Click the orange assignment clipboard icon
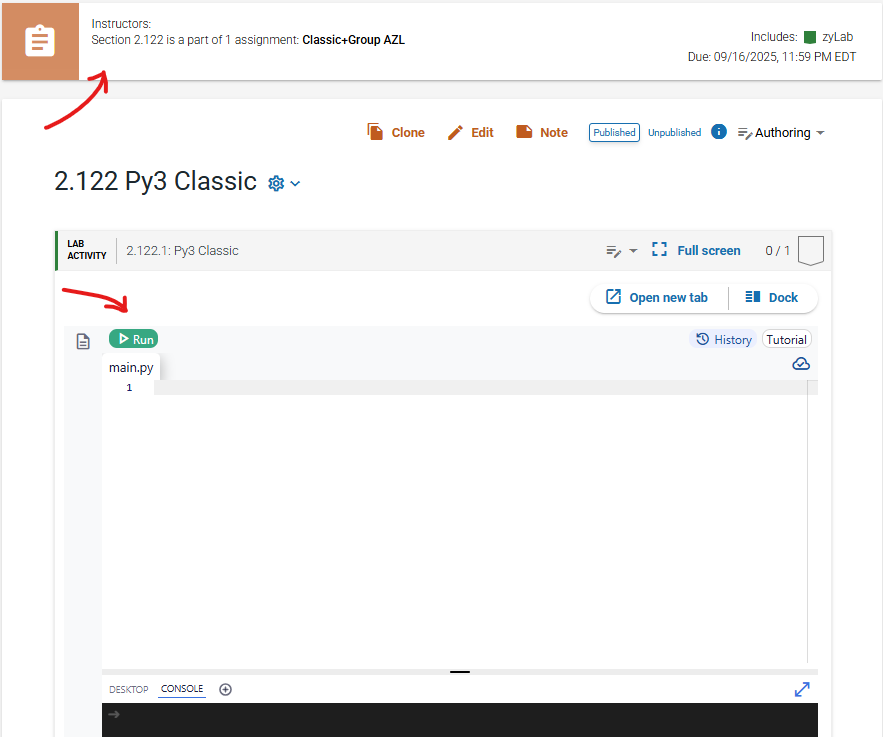Viewport: 883px width, 737px height. coord(40,41)
